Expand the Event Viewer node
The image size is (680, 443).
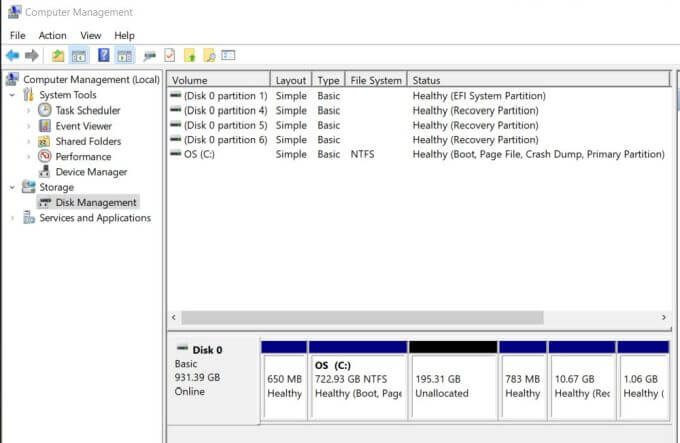29,126
